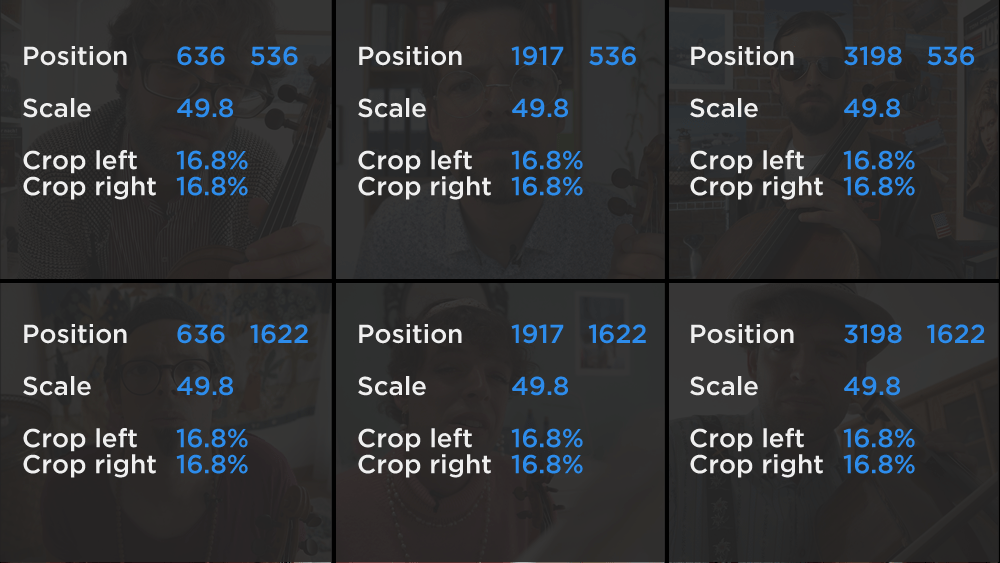The width and height of the screenshot is (1000, 563).
Task: Select Y value 1622 next to 1917
Action: click(617, 335)
